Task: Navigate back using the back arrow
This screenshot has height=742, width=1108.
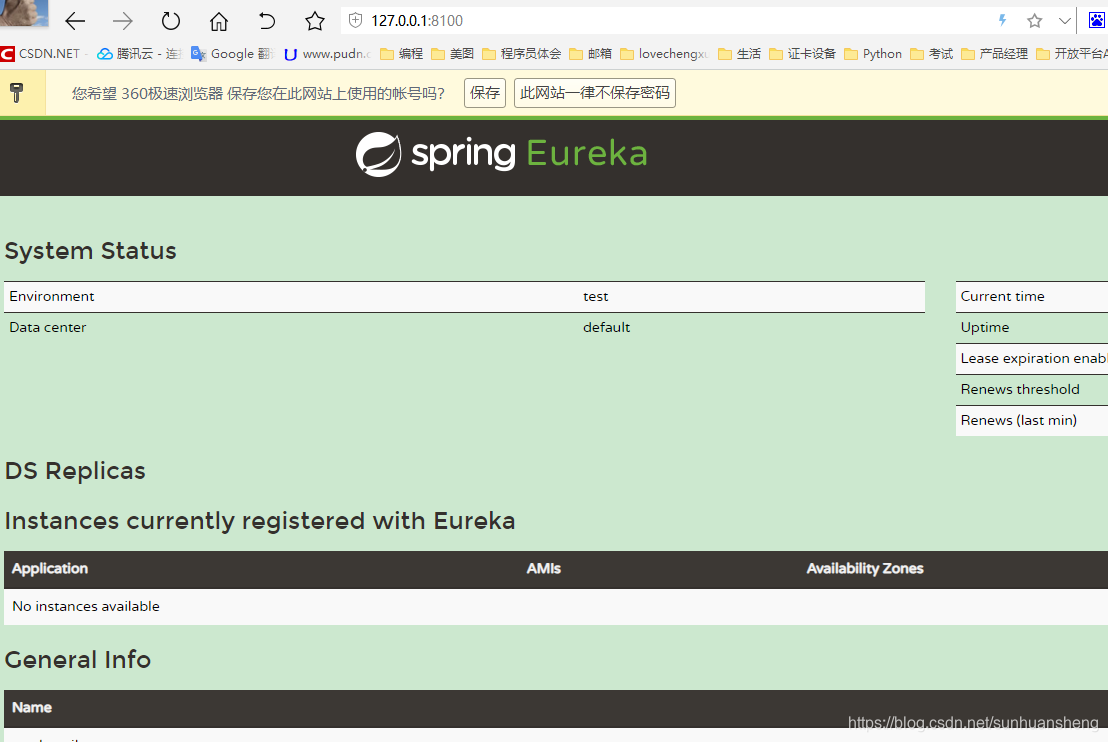Action: point(74,20)
